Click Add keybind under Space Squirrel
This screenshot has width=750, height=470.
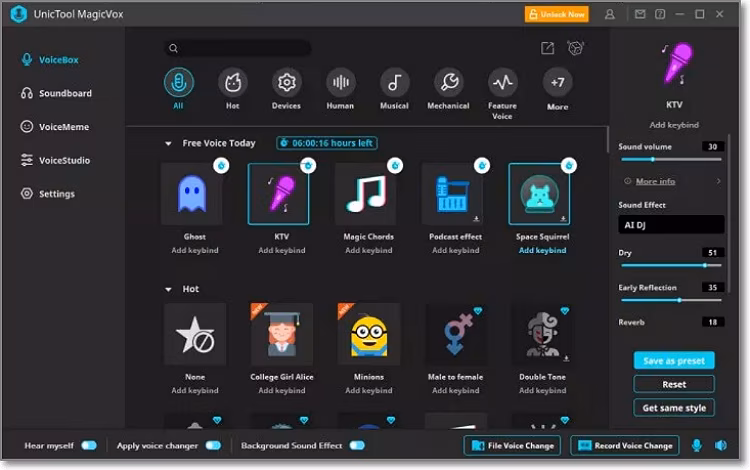[542, 250]
